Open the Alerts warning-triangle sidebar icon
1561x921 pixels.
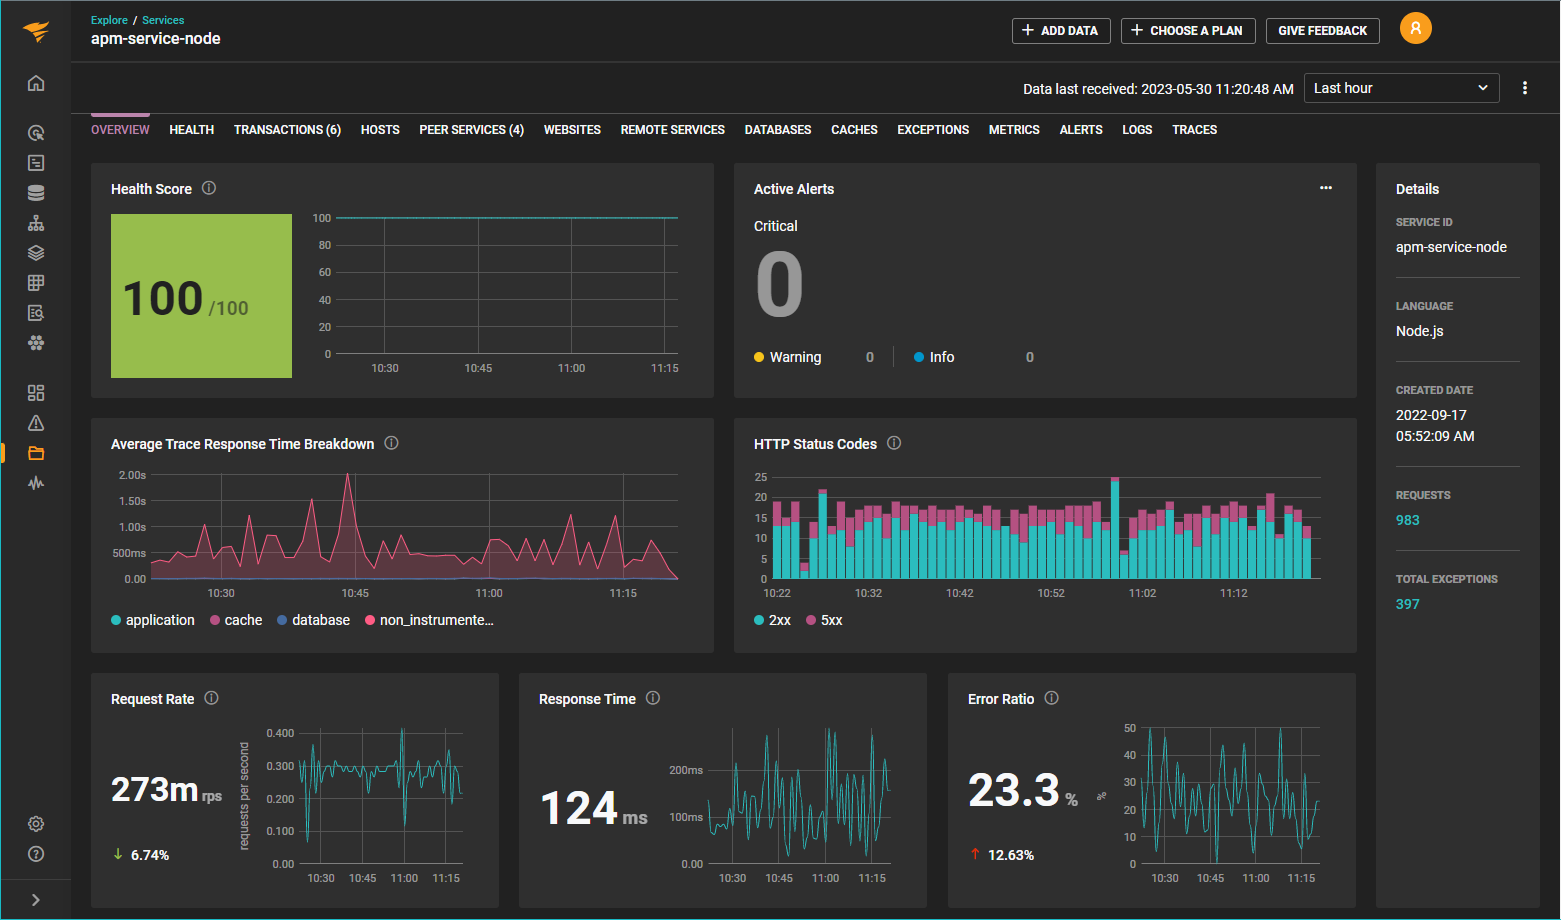click(x=36, y=422)
